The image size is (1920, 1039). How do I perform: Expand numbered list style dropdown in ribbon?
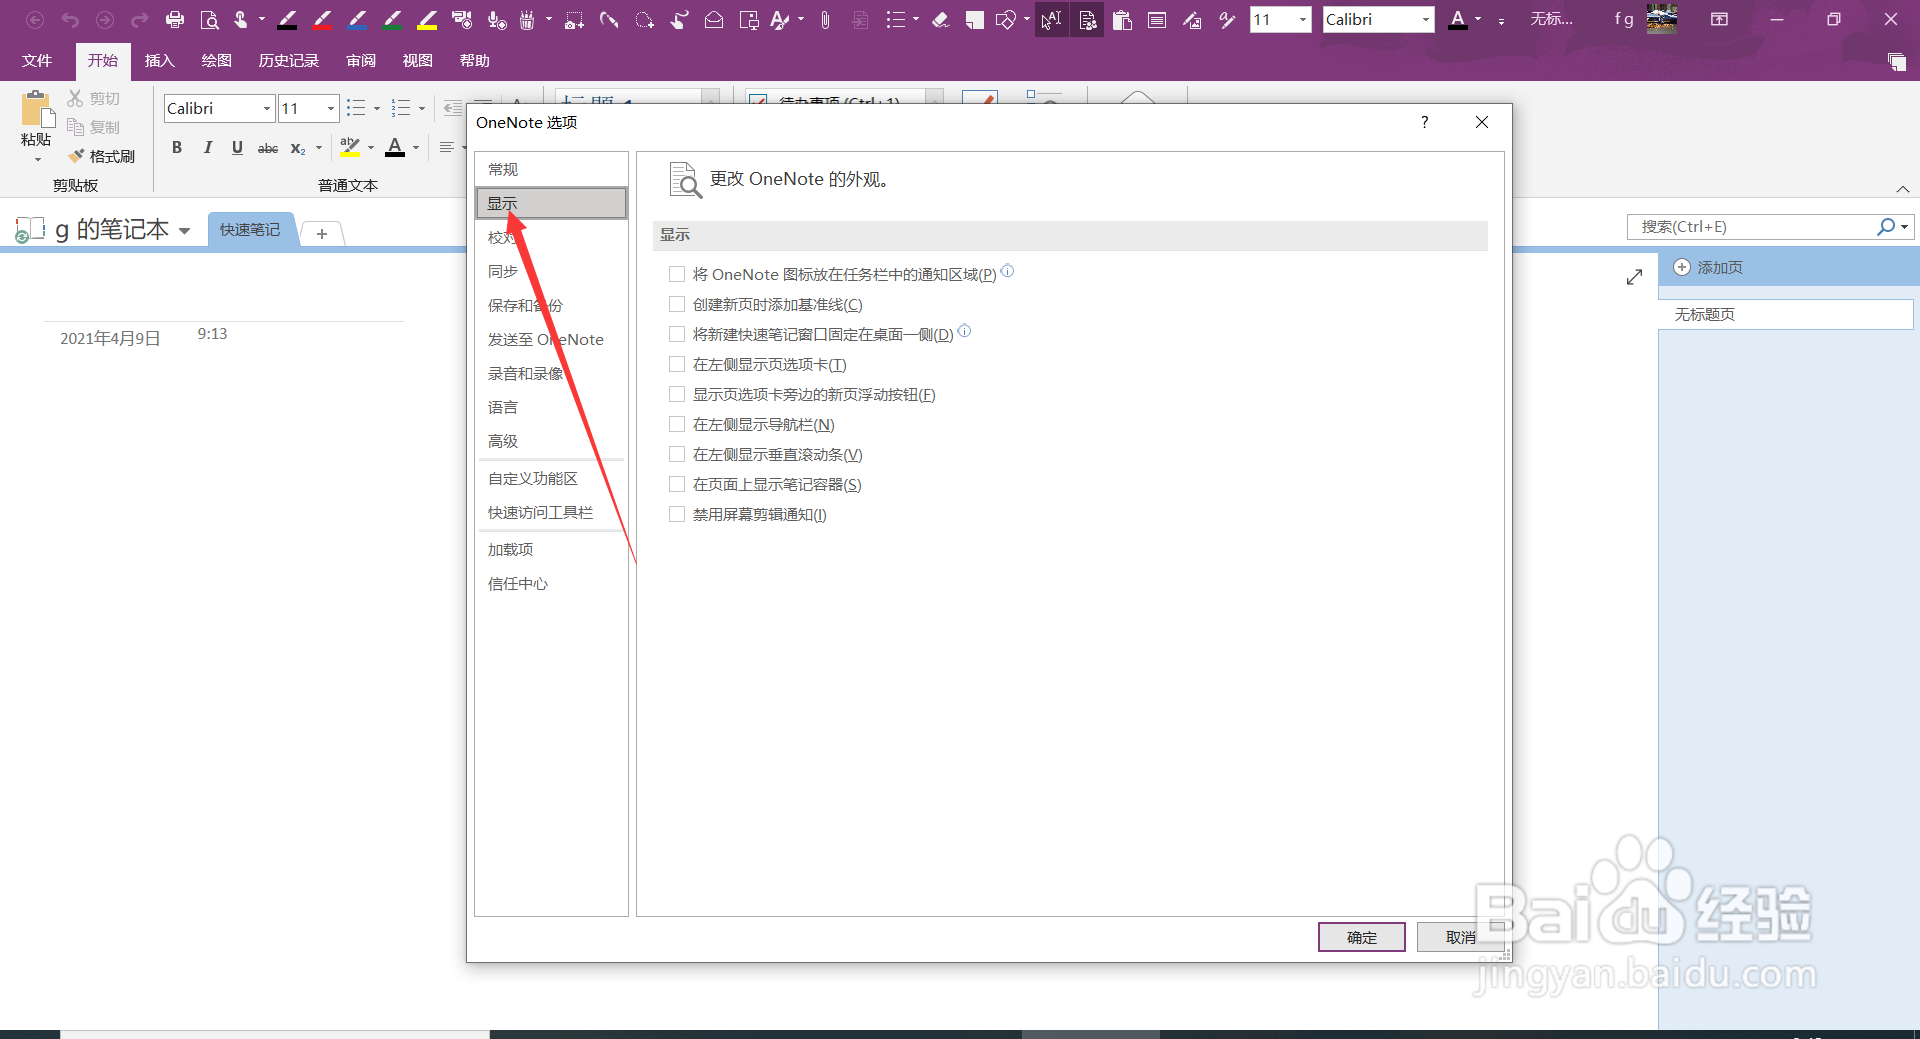(422, 108)
